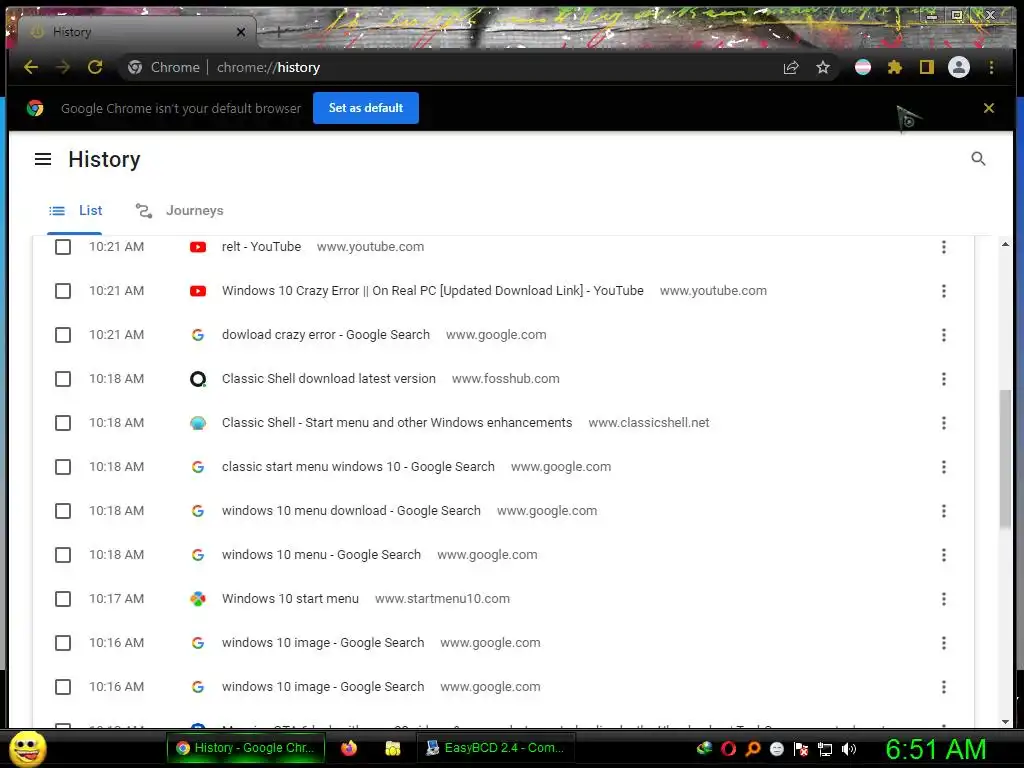Open the profile avatar menu
The height and width of the screenshot is (768, 1024).
(x=959, y=67)
